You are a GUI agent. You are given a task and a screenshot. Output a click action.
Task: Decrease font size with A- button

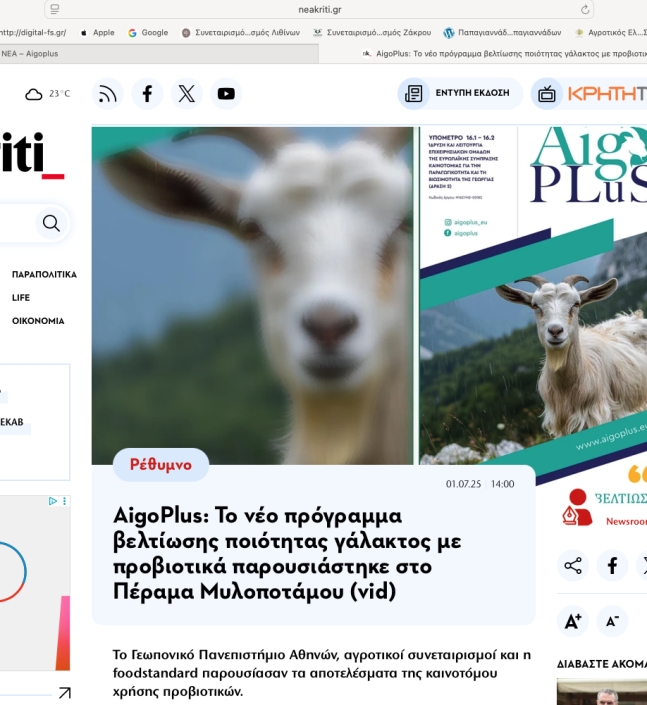(612, 621)
